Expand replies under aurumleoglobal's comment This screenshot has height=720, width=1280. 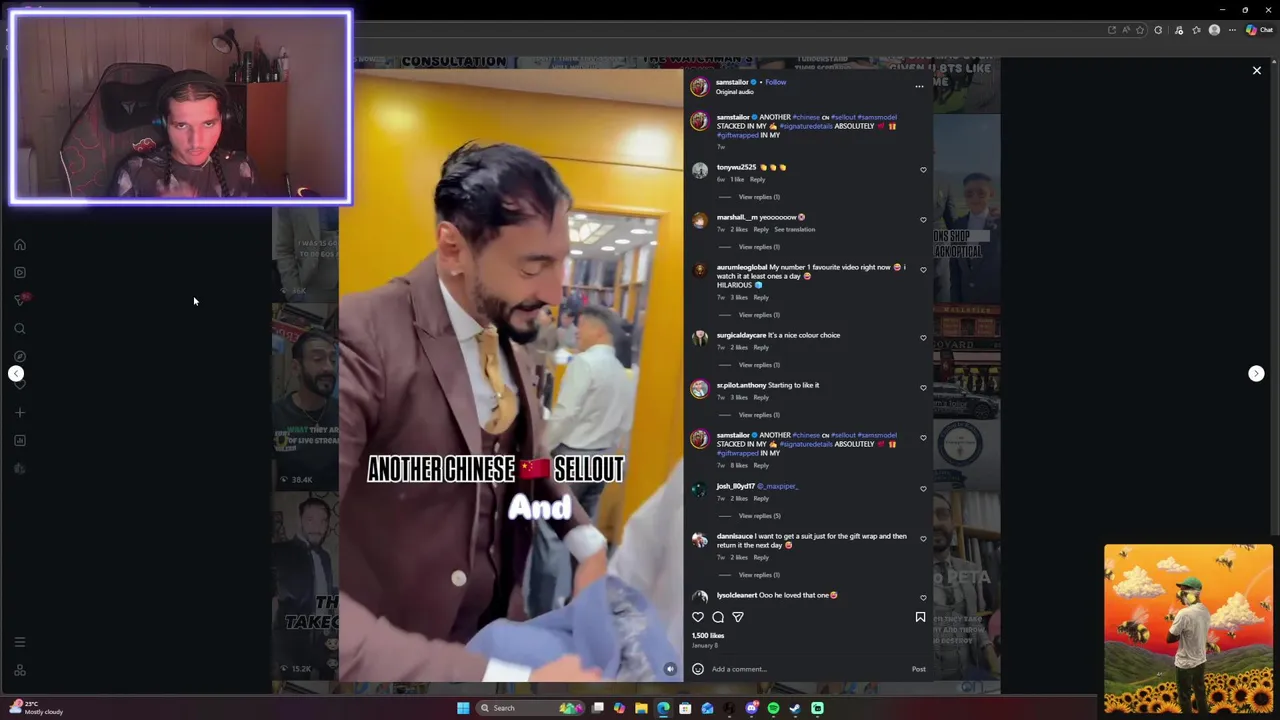tap(759, 315)
